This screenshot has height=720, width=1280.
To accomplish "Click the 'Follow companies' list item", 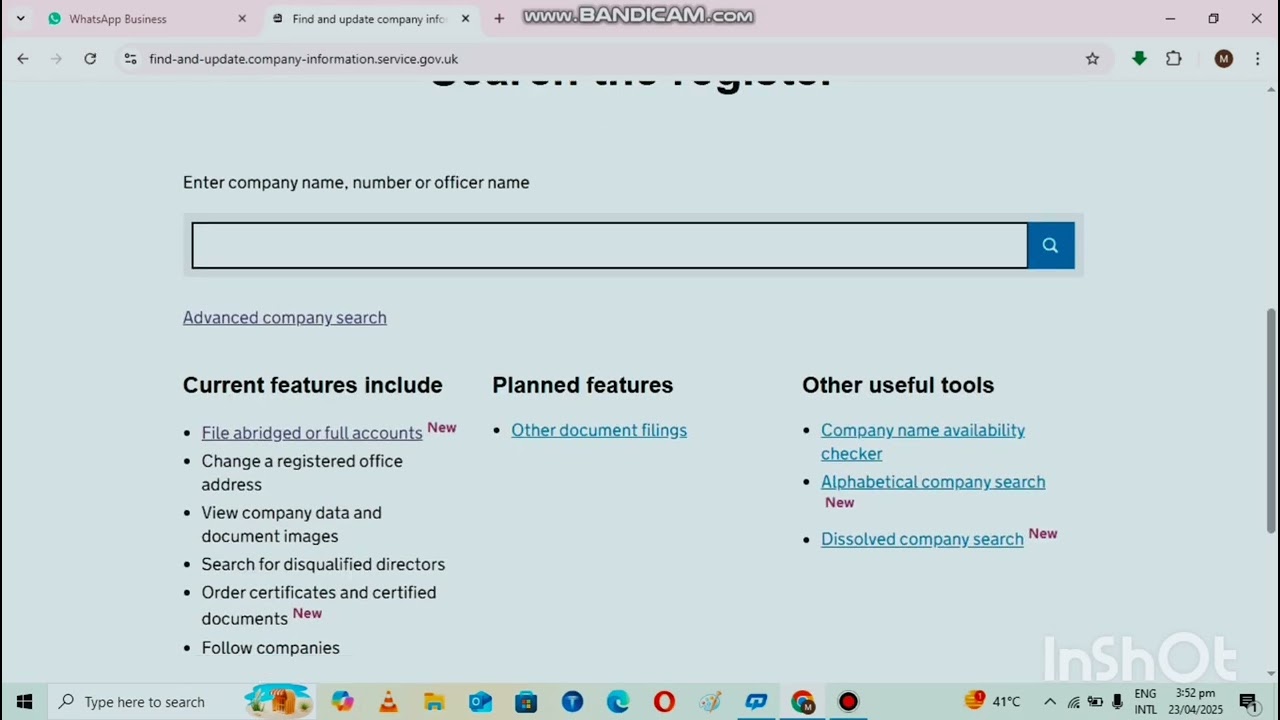I will point(270,648).
